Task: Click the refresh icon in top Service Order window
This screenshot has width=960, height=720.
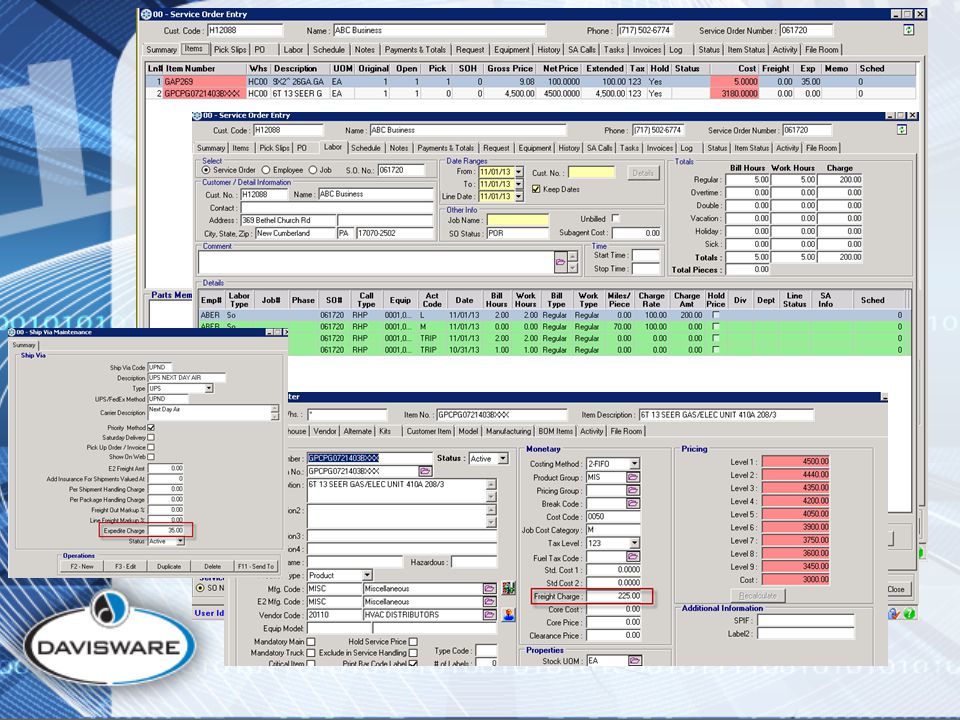Action: 909,30
